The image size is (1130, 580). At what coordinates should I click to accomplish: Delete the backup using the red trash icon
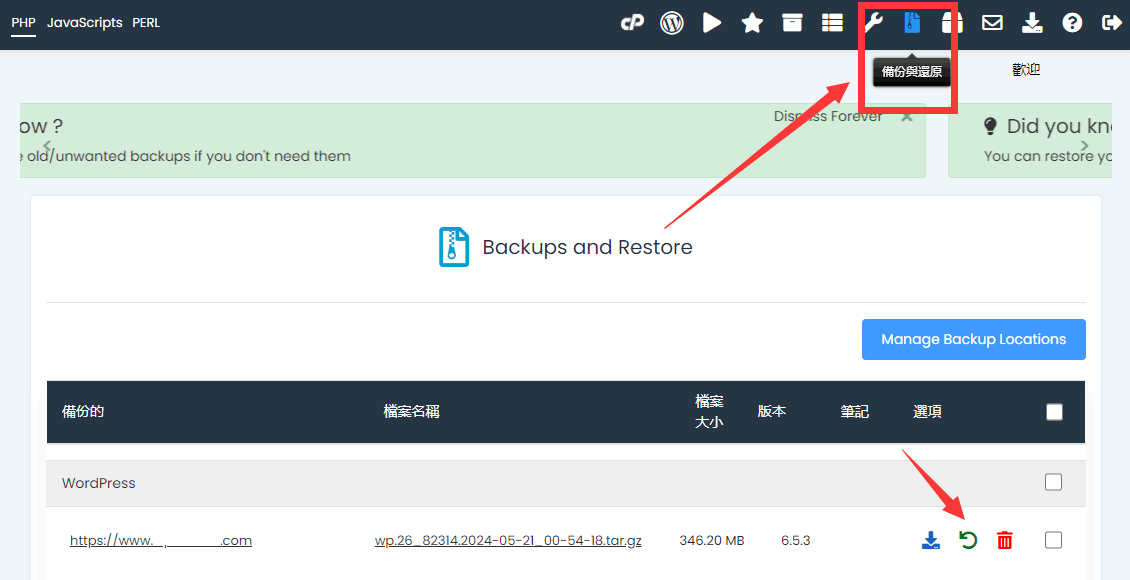[1005, 541]
